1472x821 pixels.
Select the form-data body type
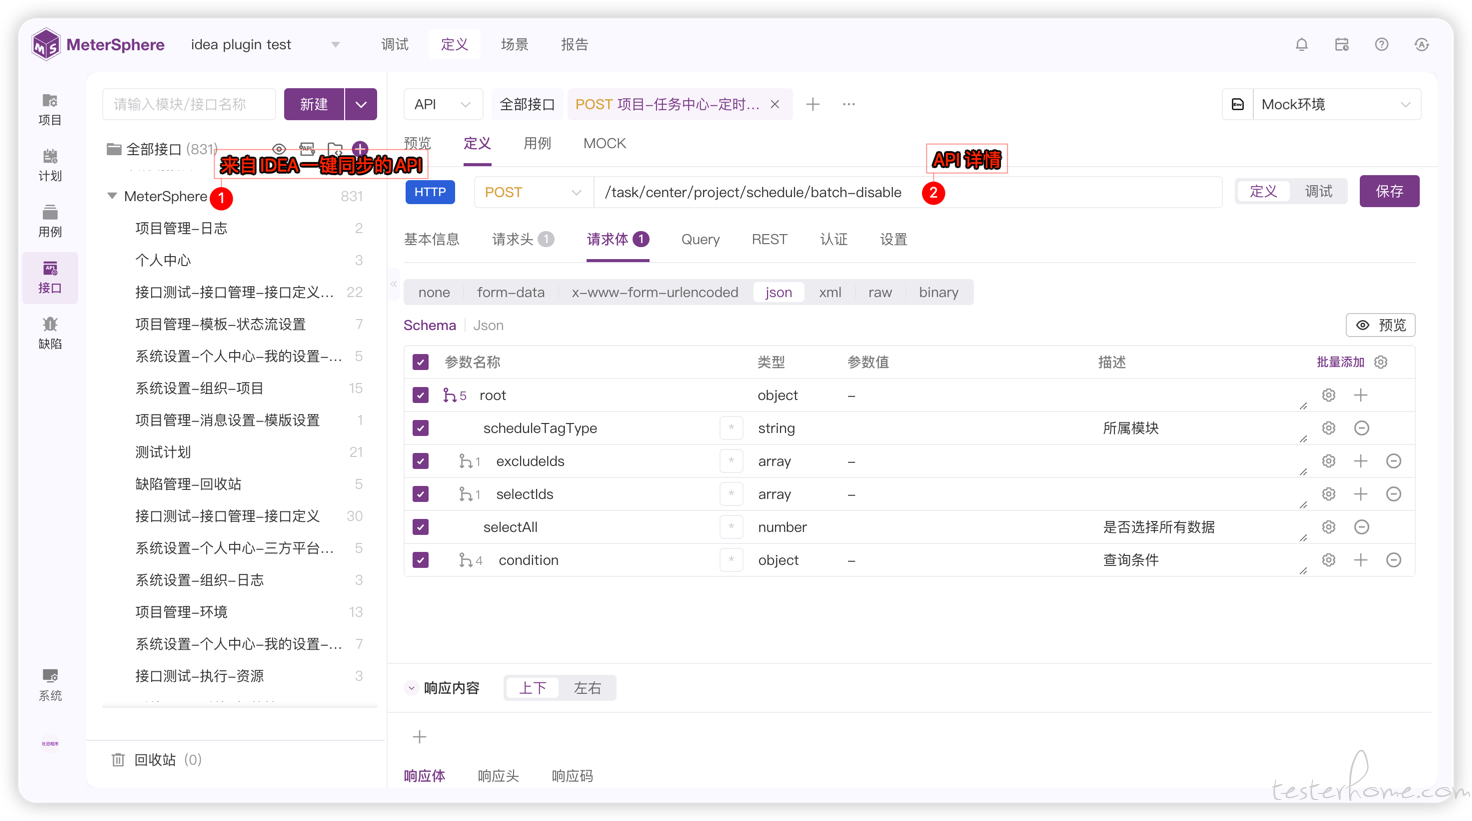(511, 292)
